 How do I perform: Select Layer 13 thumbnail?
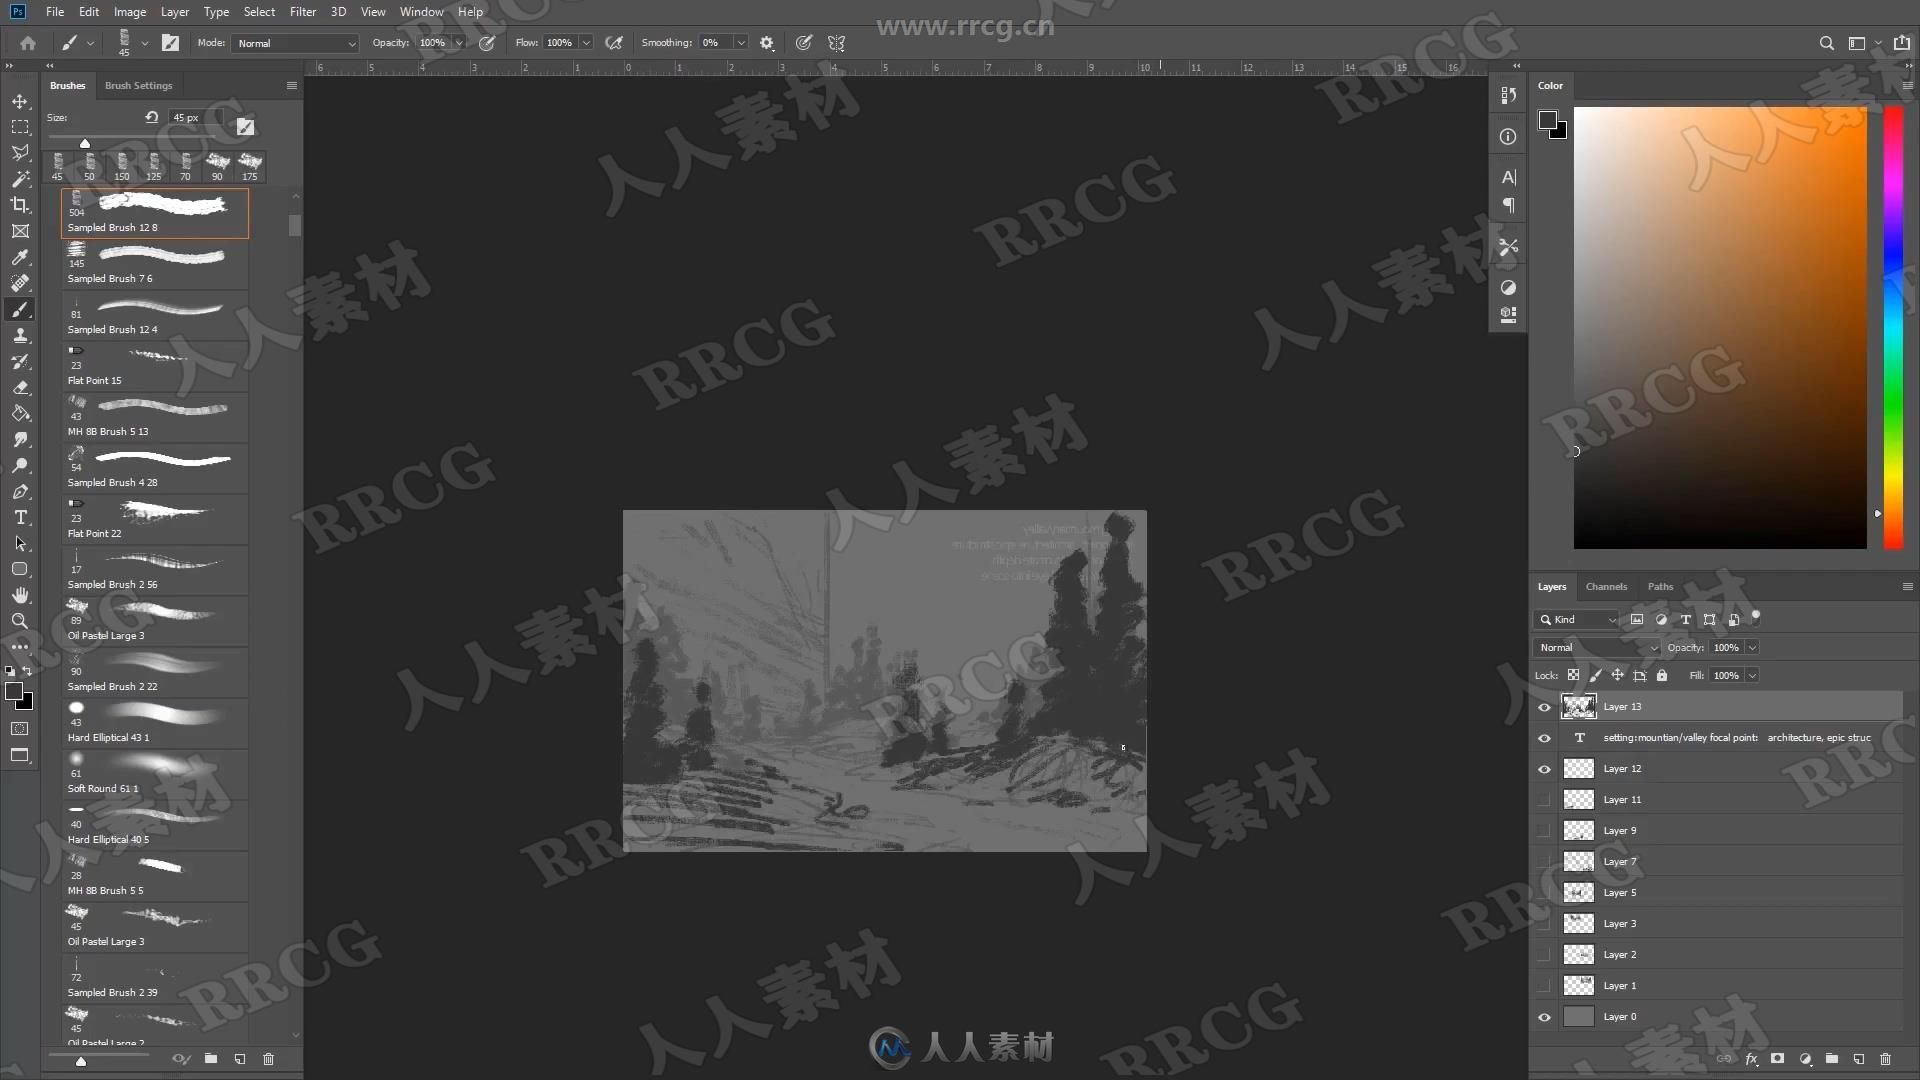(1578, 705)
